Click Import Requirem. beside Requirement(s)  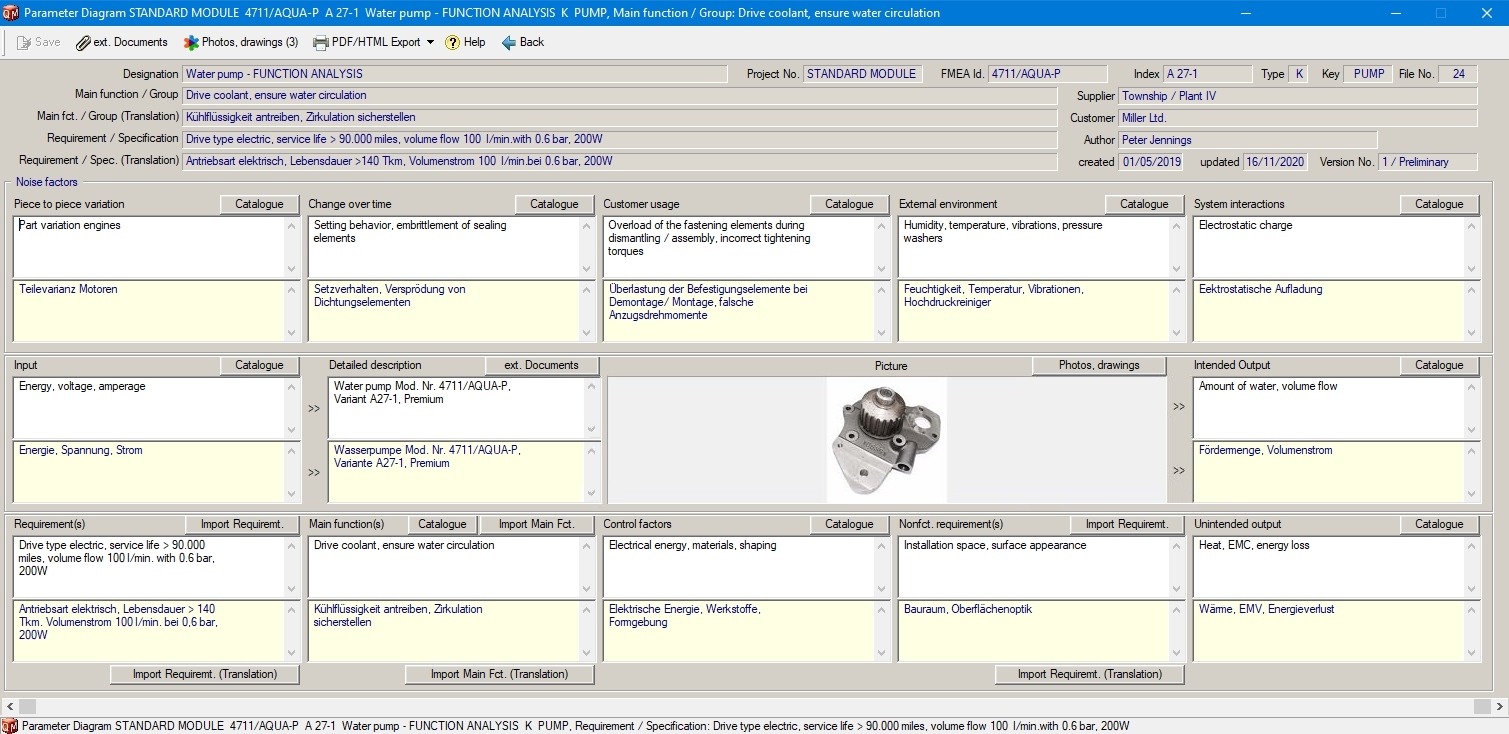coord(242,524)
